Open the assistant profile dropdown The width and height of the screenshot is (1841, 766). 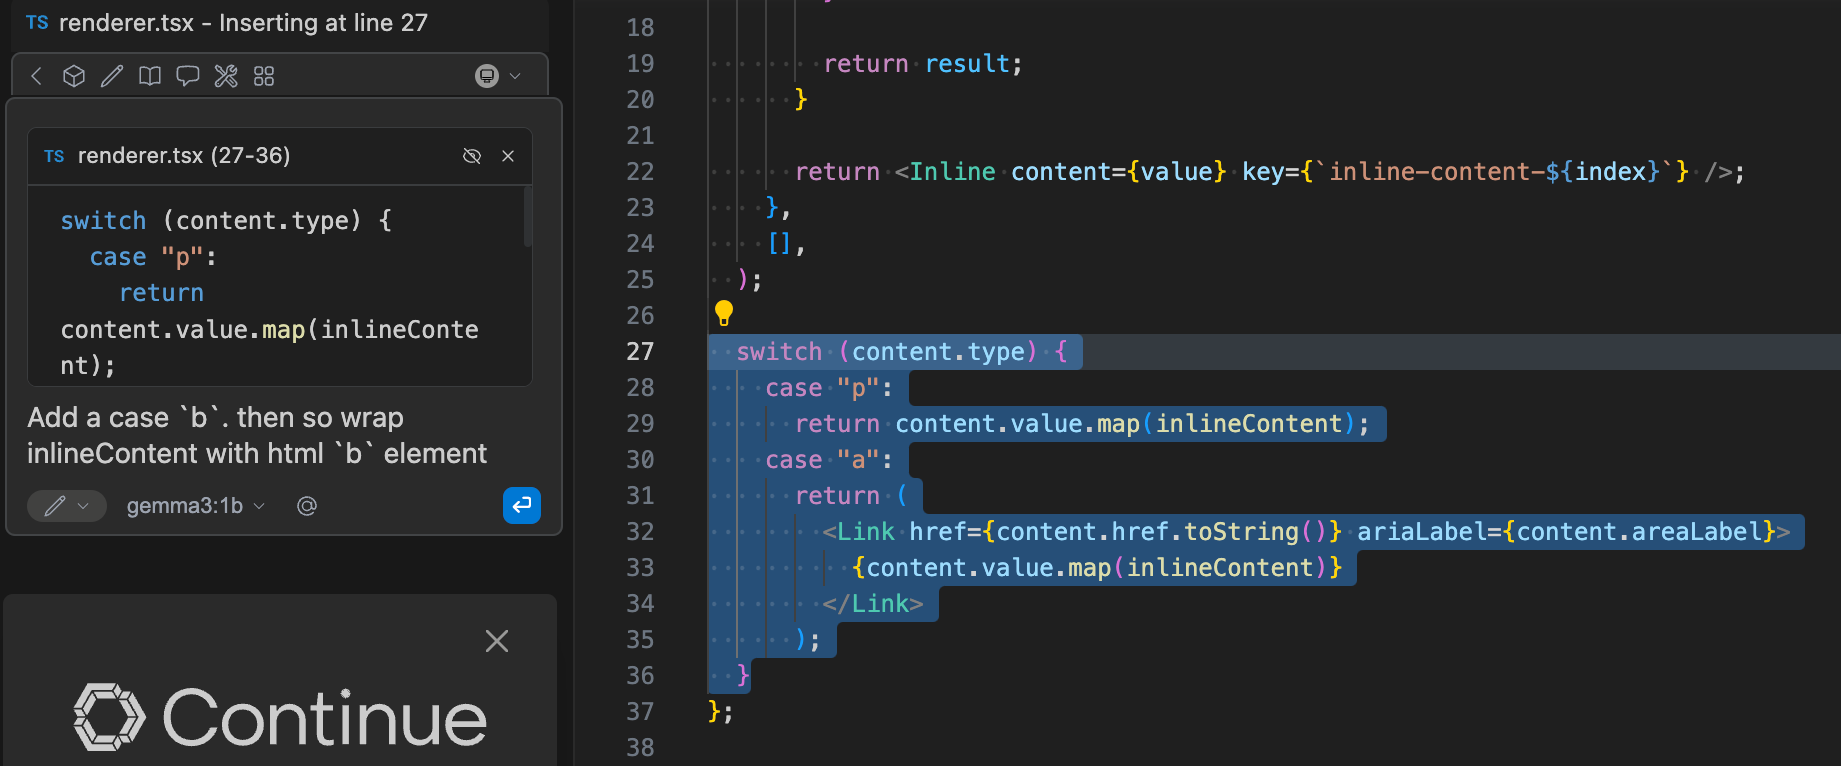[498, 76]
